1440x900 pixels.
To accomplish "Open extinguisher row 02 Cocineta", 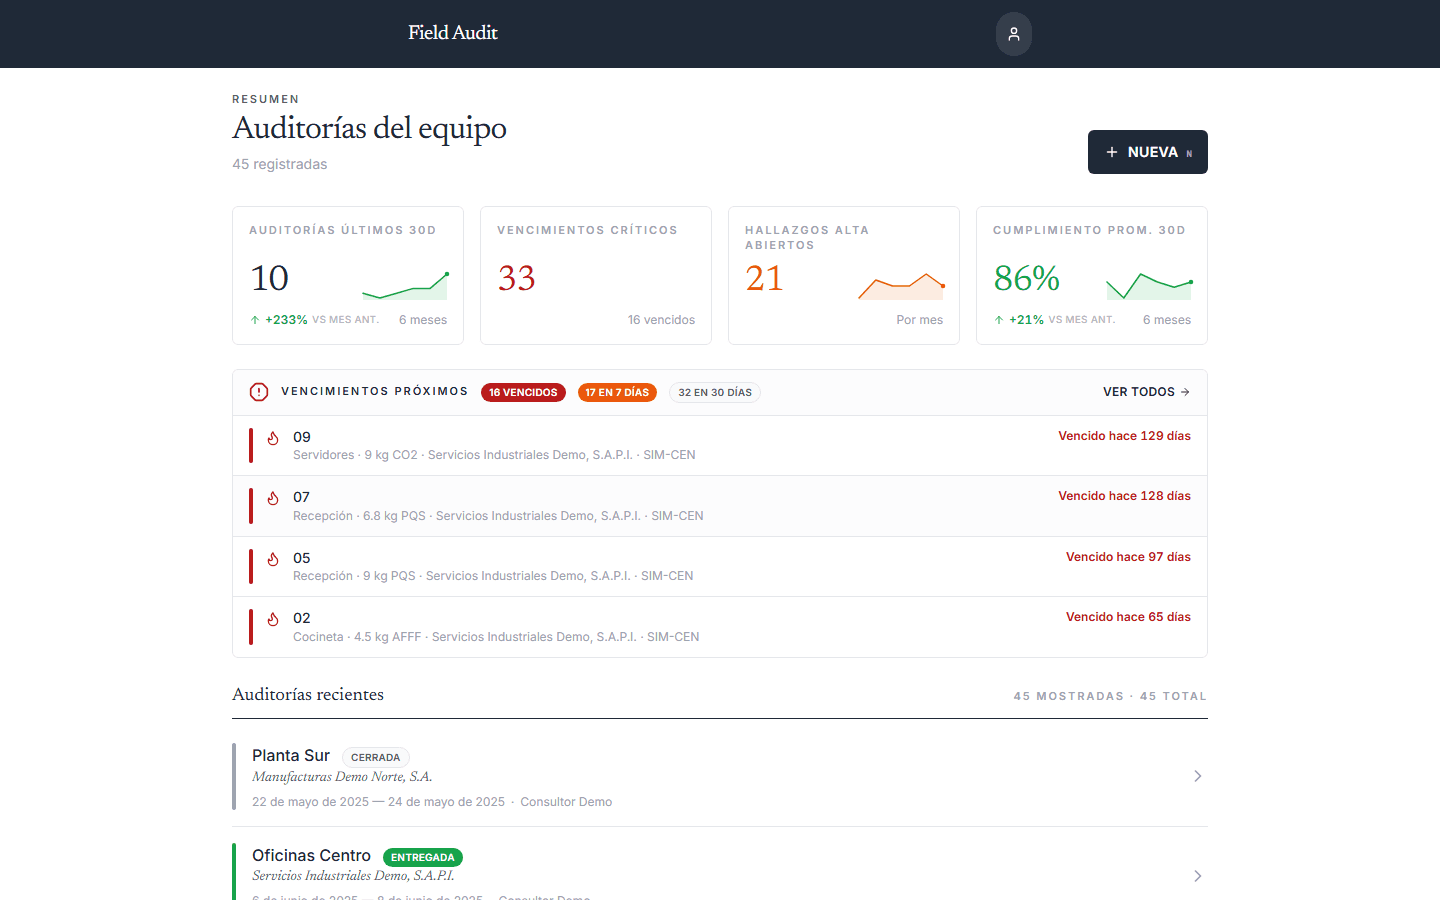I will tap(720, 627).
